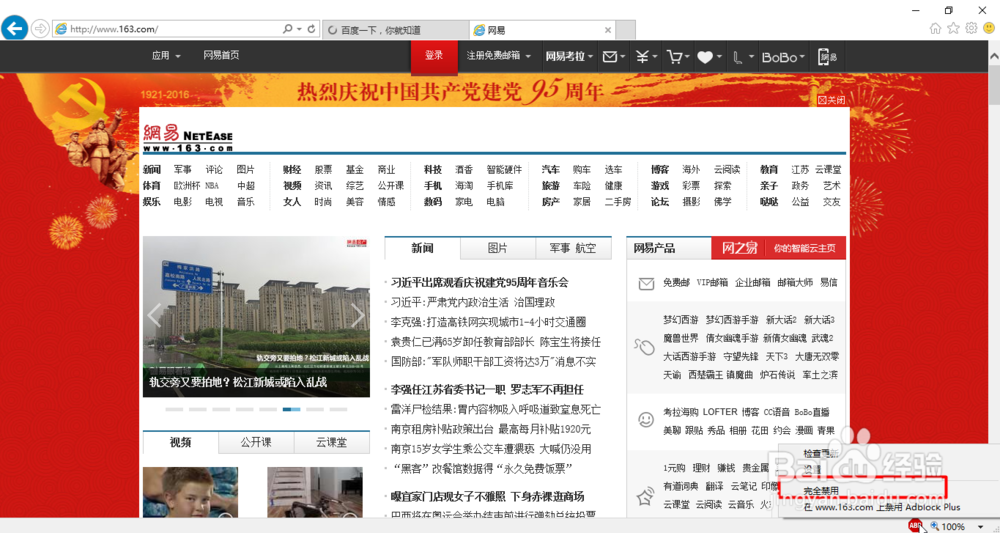Close the 网易 browser tab

tap(608, 30)
